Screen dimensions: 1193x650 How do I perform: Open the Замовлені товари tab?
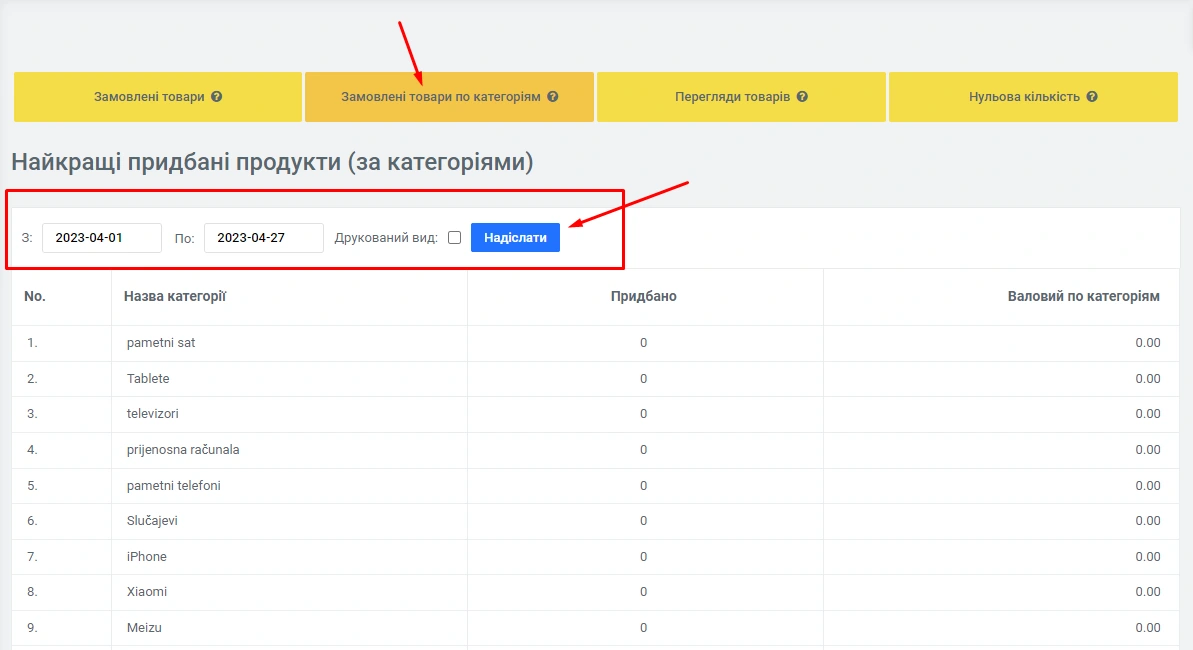tap(149, 97)
